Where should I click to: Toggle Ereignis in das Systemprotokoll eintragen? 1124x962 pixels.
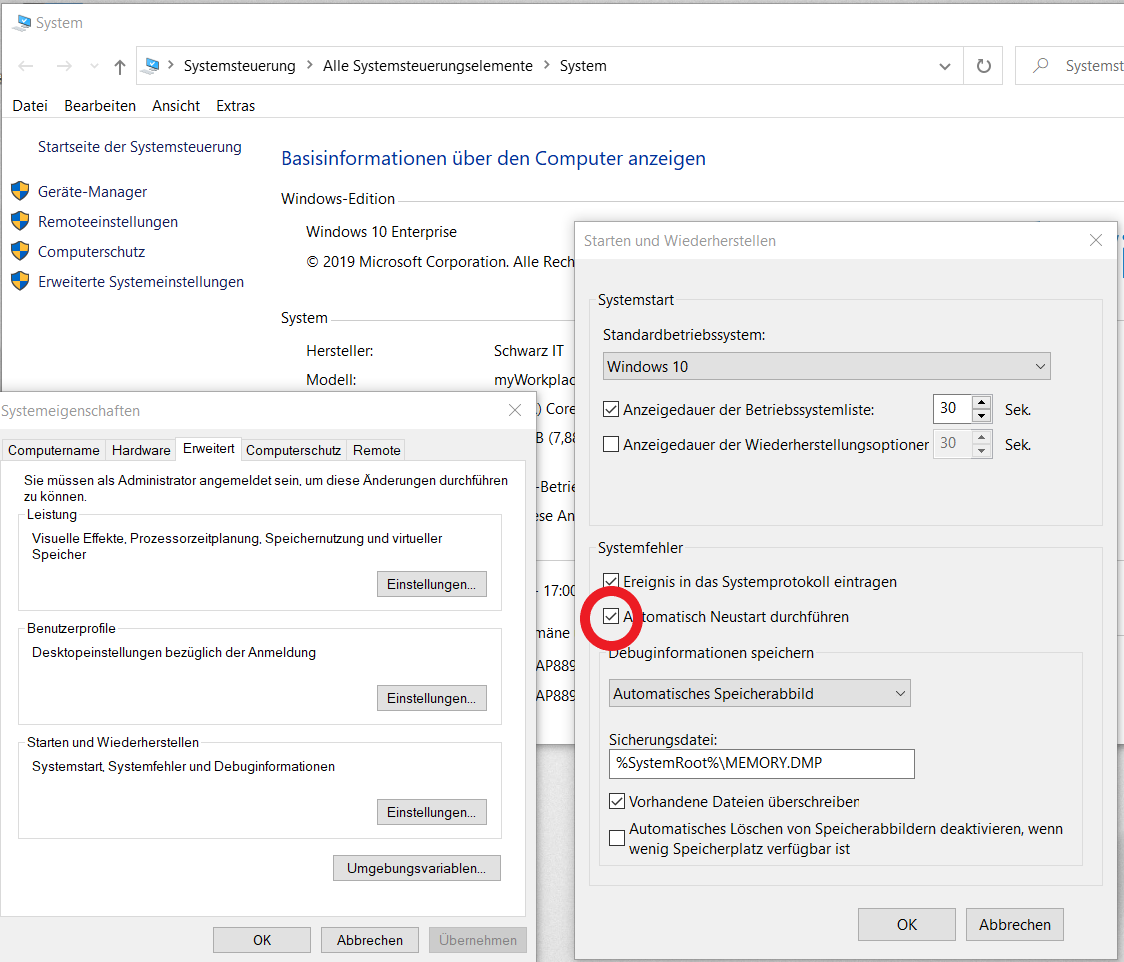pos(611,581)
